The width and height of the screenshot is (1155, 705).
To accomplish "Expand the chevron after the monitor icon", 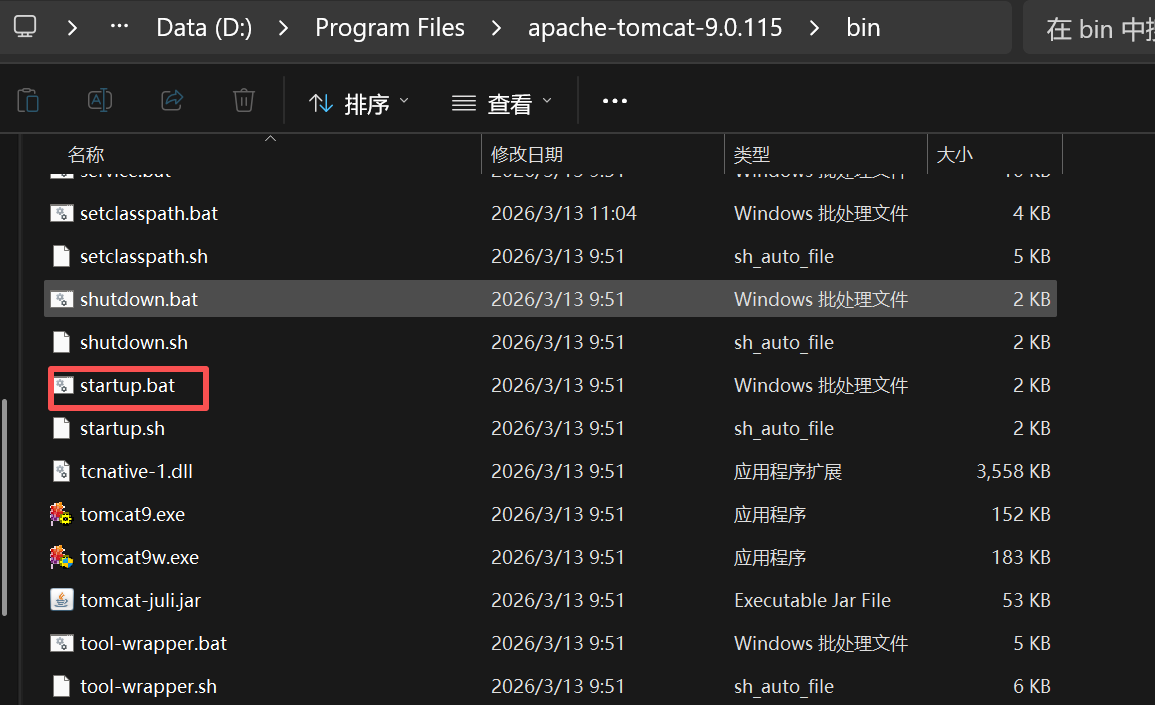I will point(72,28).
